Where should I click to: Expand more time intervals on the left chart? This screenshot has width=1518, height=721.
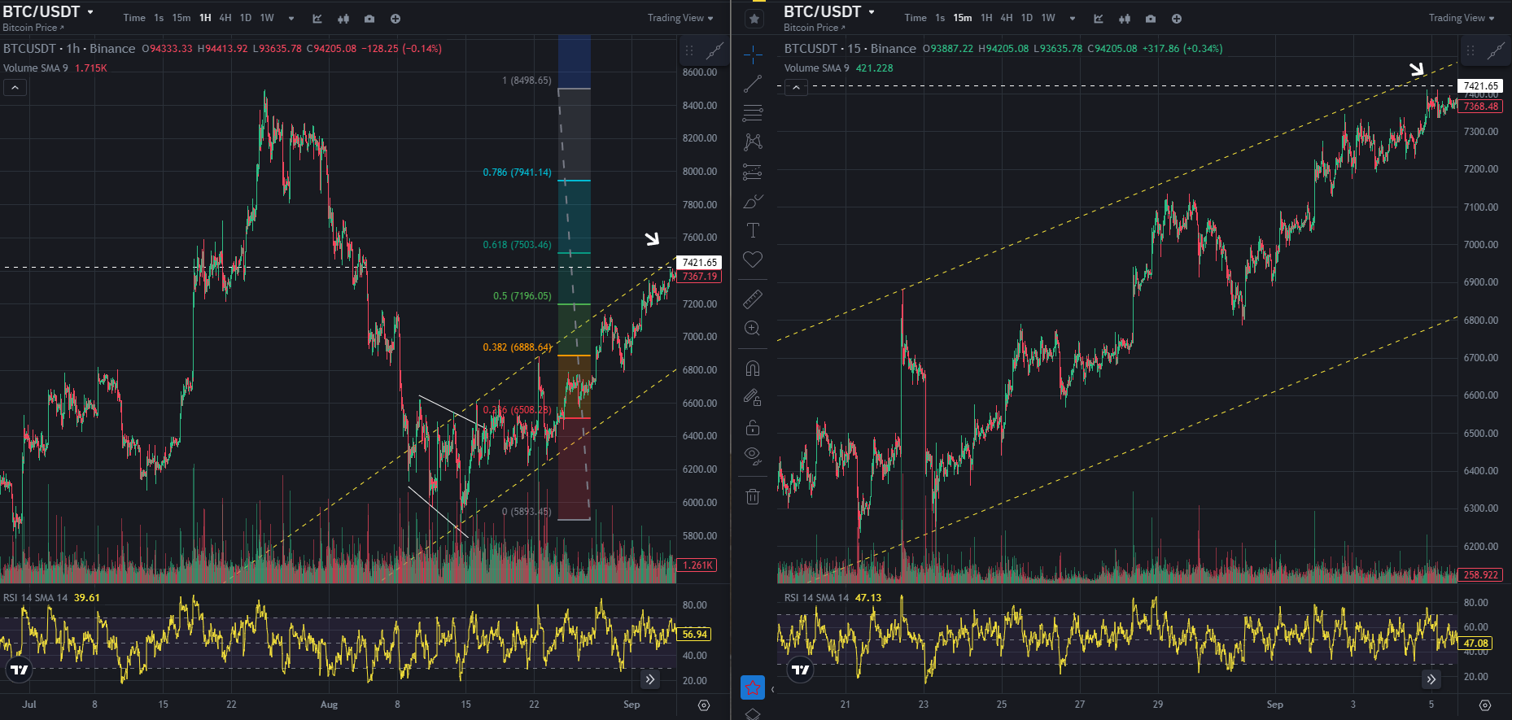coord(291,18)
